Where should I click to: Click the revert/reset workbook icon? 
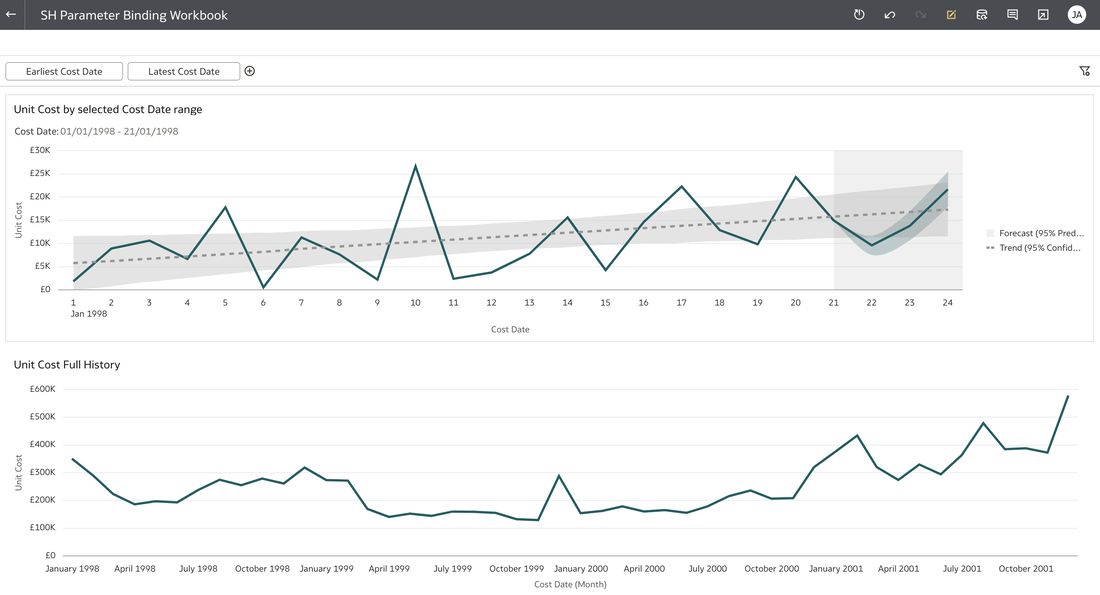(x=859, y=15)
